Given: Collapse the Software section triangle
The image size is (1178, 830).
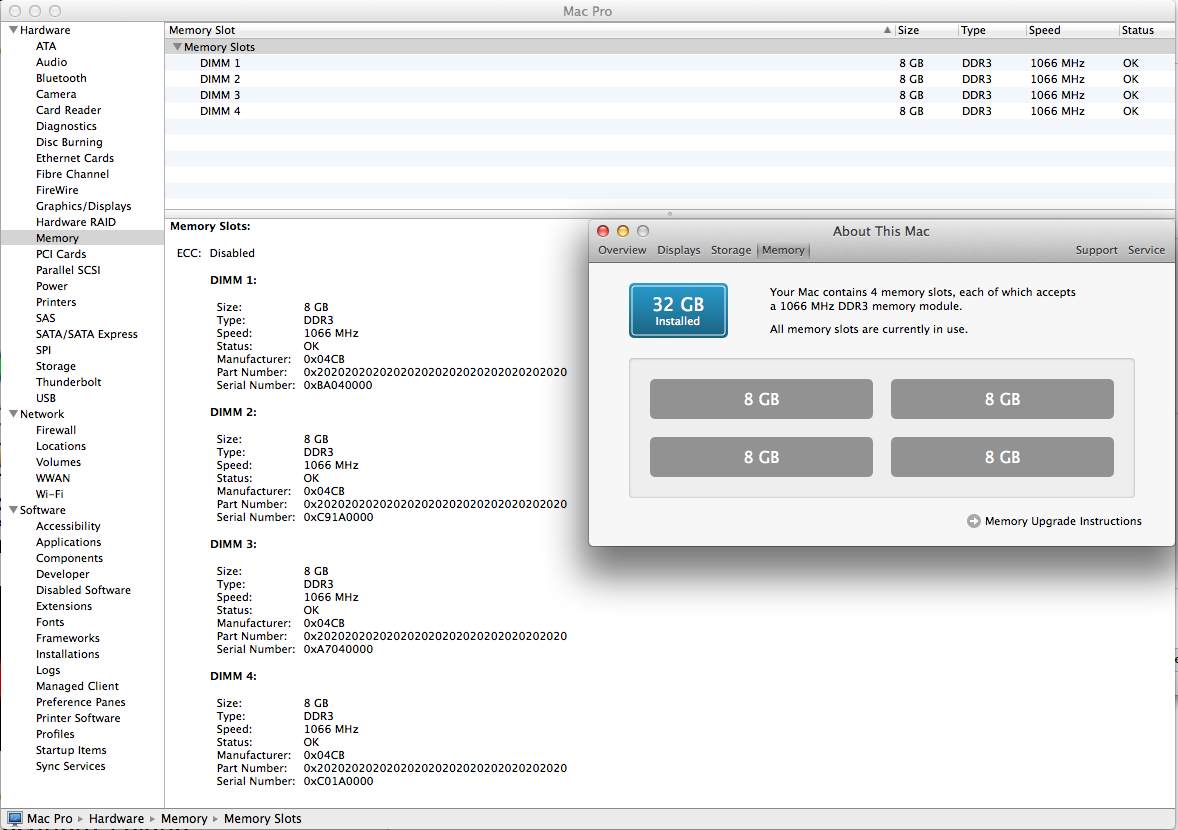Looking at the screenshot, I should pyautogui.click(x=13, y=510).
